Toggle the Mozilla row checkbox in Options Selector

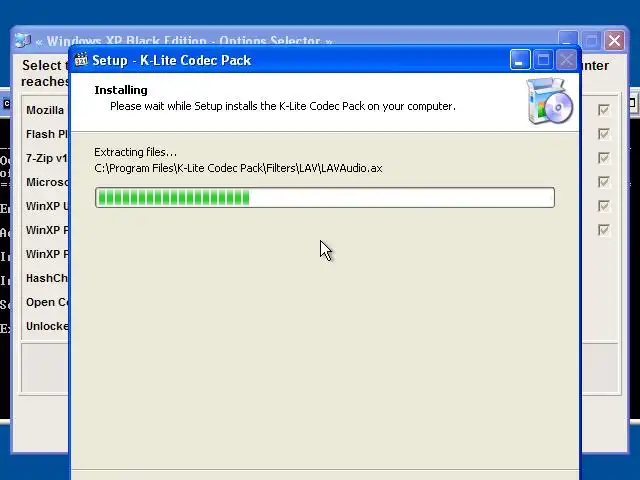(x=604, y=110)
